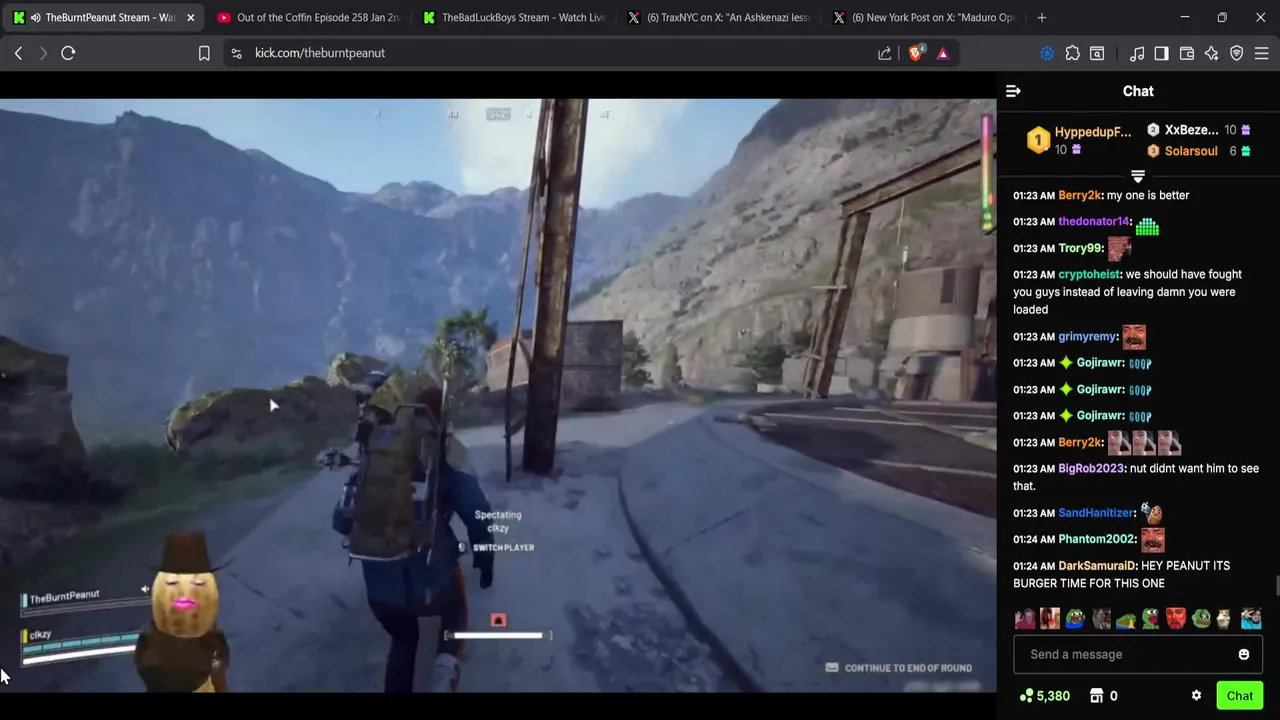The height and width of the screenshot is (720, 1280).
Task: Insert the red-faced man quick emote
Action: coord(1176,619)
